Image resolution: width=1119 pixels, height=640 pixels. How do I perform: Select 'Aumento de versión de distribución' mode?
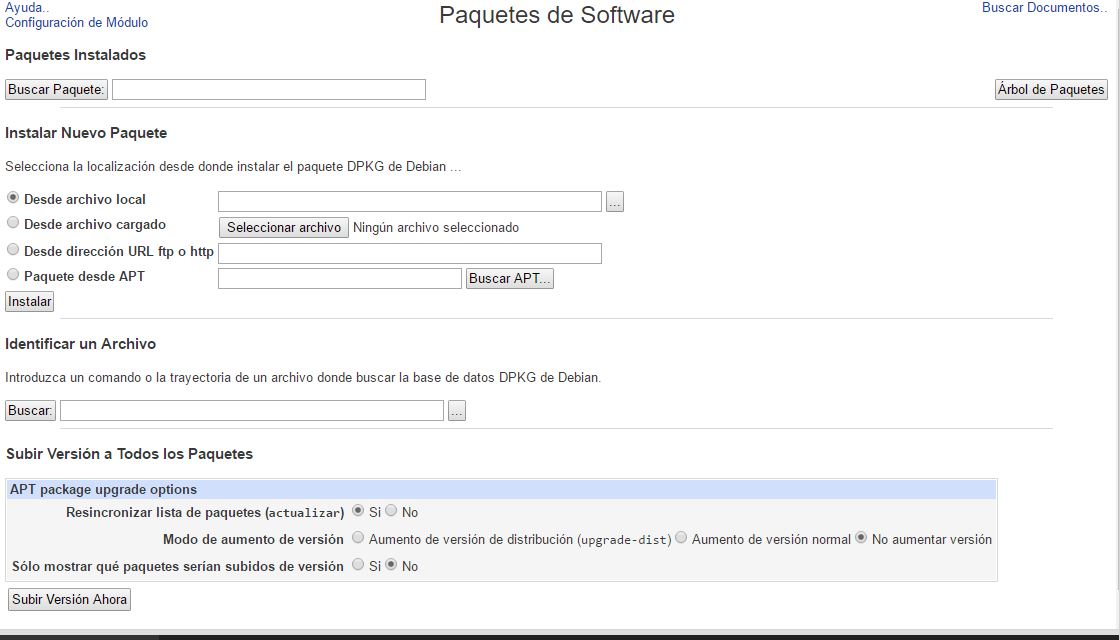click(x=358, y=538)
